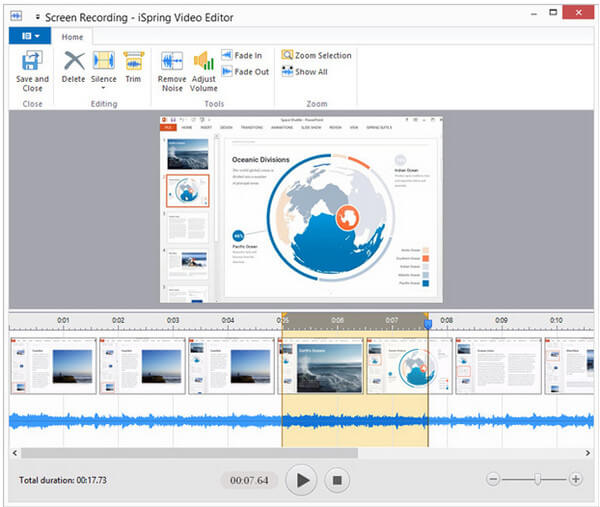The image size is (600, 507).
Task: Select the text-only frame thumbnail at 0:08
Action: [x=498, y=366]
